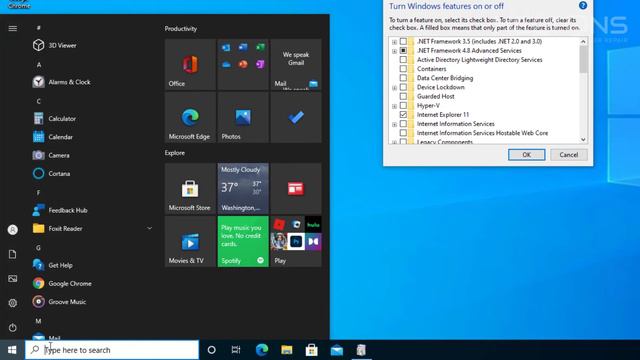Enable Data Center Bridging checkbox
Image resolution: width=640 pixels, height=360 pixels.
point(403,78)
